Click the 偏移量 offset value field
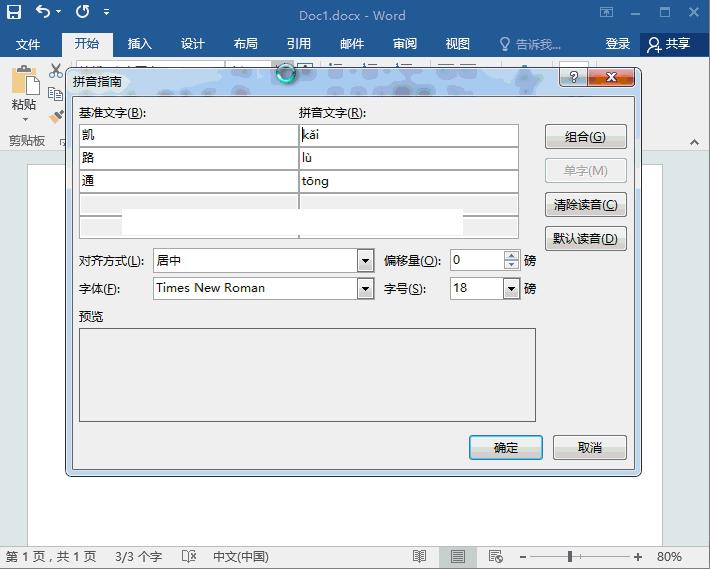Image resolution: width=710 pixels, height=569 pixels. [x=477, y=260]
